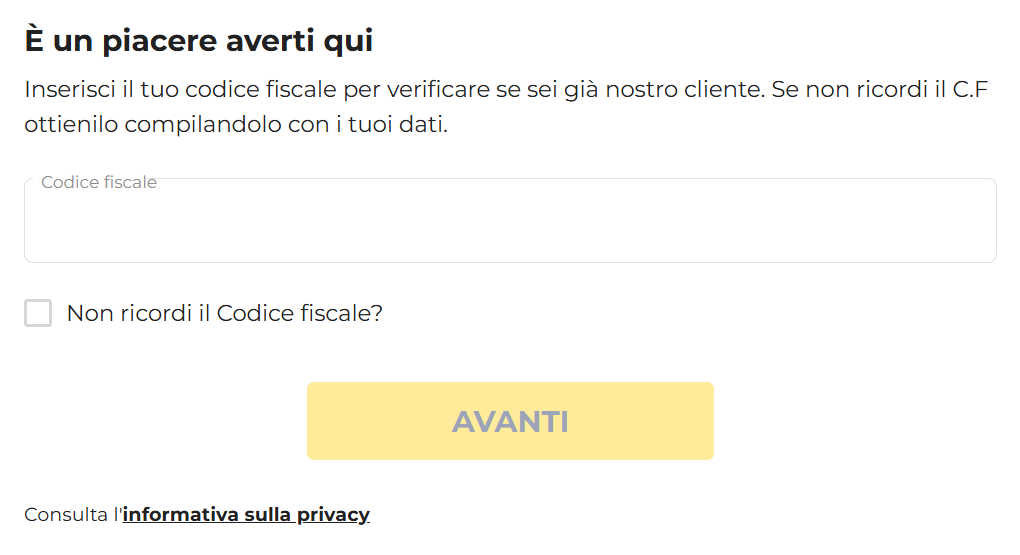Screen dimensions: 1020x555
Task: Open the 'informativa sulla privacy' link
Action: [246, 515]
